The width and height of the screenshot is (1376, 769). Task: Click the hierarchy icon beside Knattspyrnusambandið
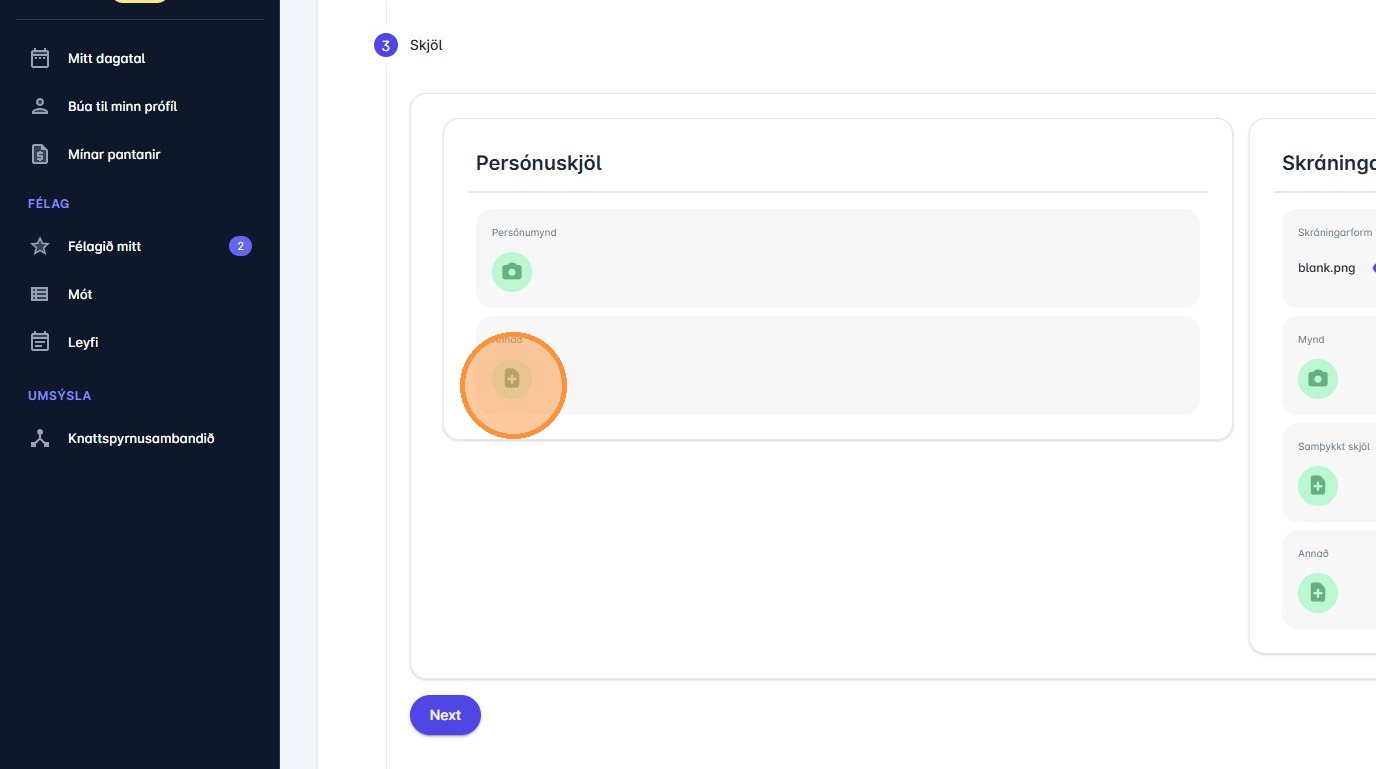point(40,438)
